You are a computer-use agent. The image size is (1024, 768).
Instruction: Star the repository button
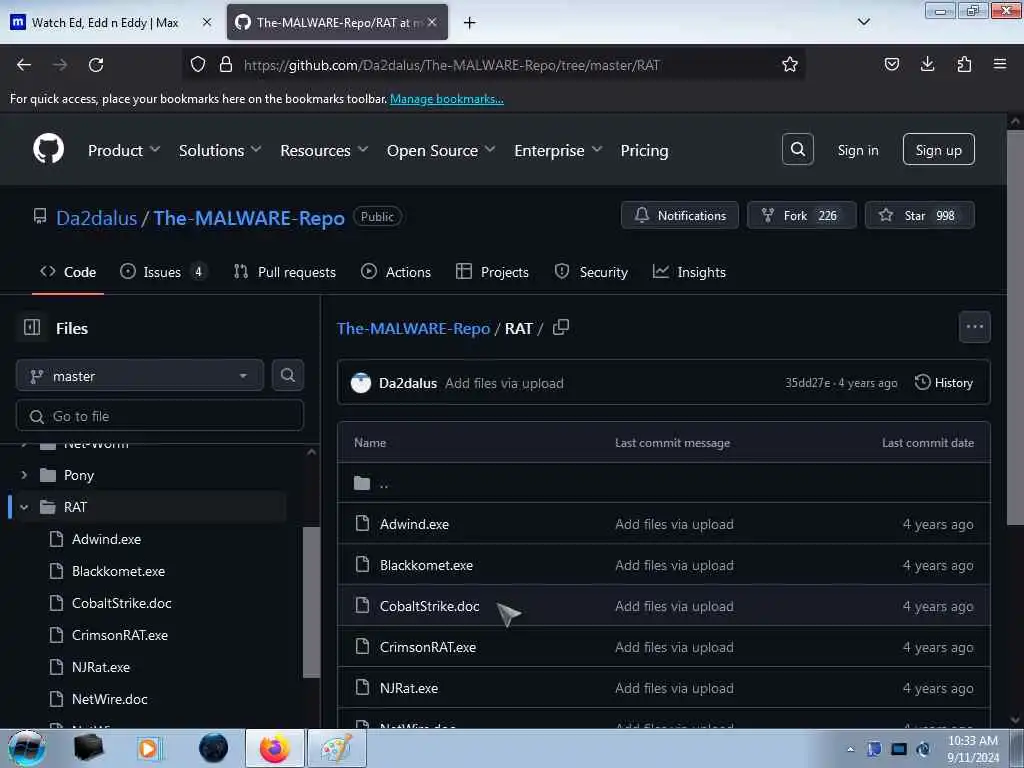(x=920, y=215)
